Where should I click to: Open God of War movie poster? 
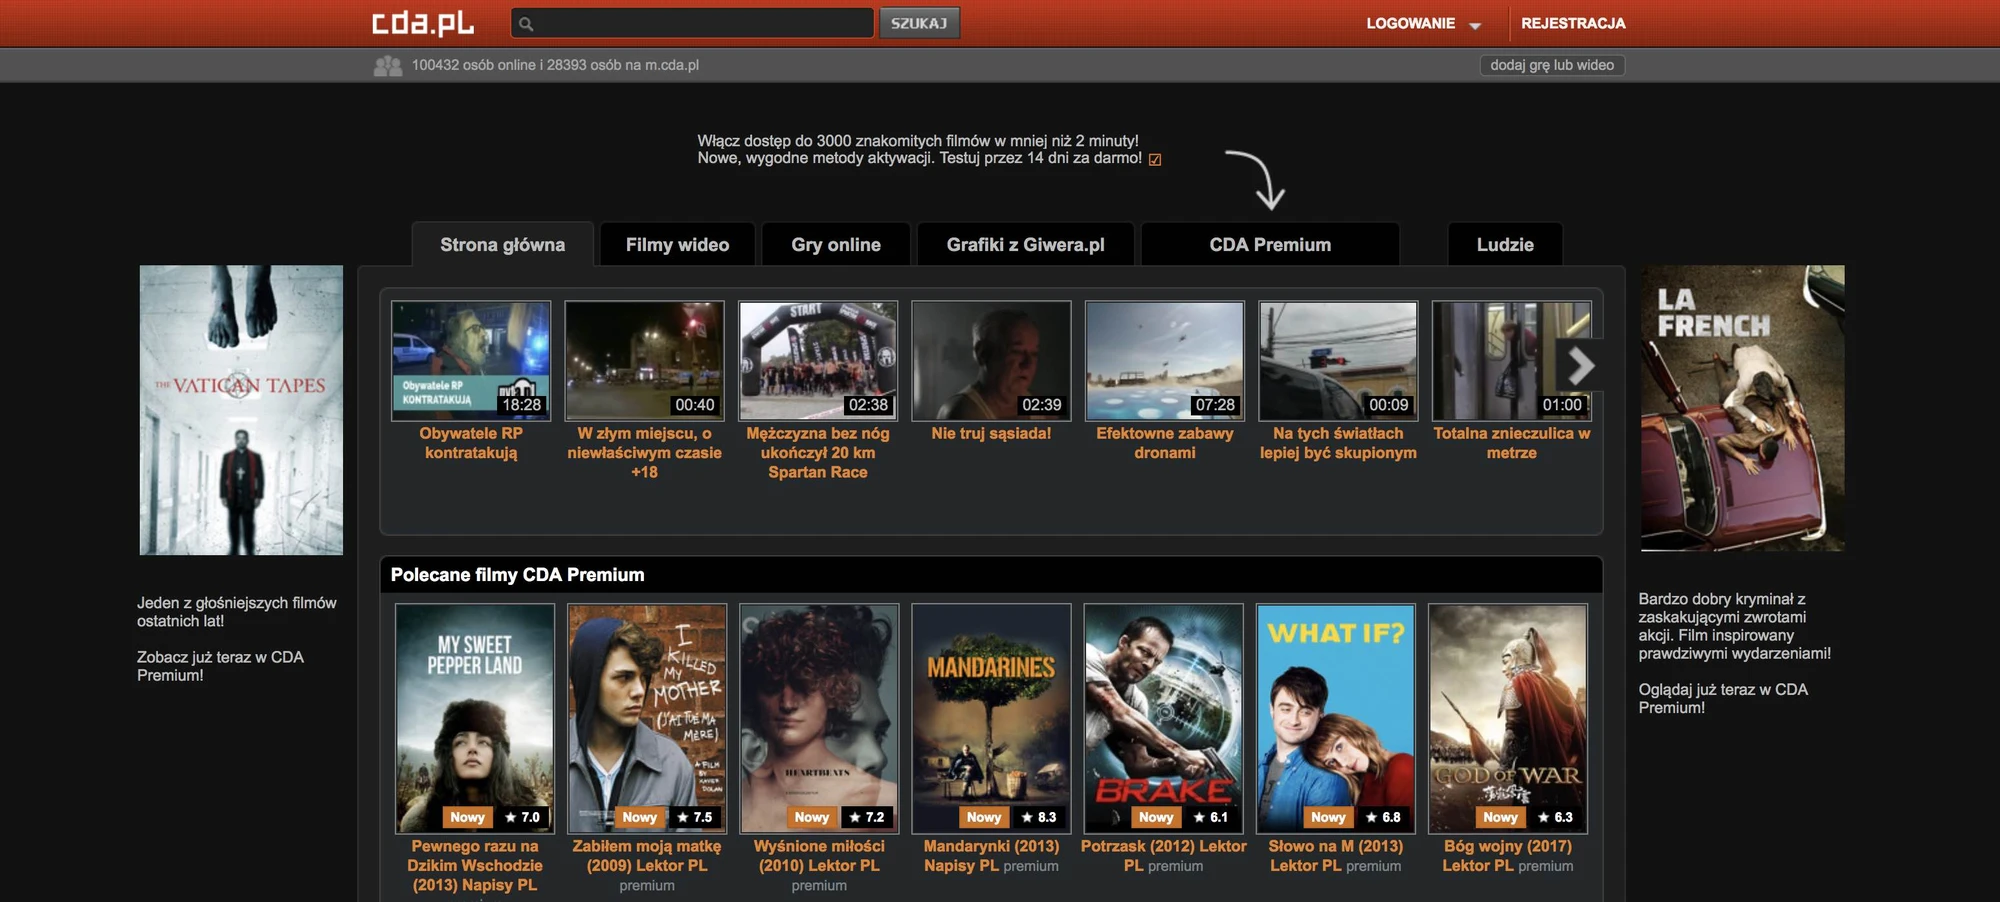point(1508,718)
